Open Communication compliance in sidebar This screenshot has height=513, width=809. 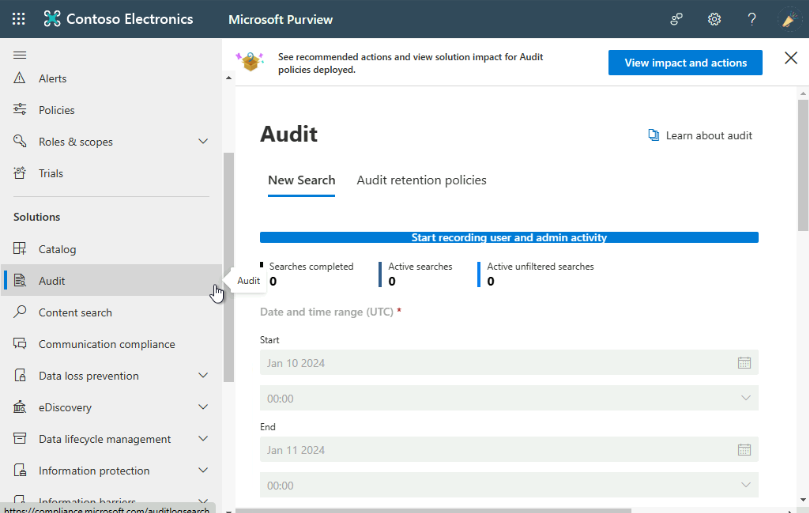pos(106,344)
